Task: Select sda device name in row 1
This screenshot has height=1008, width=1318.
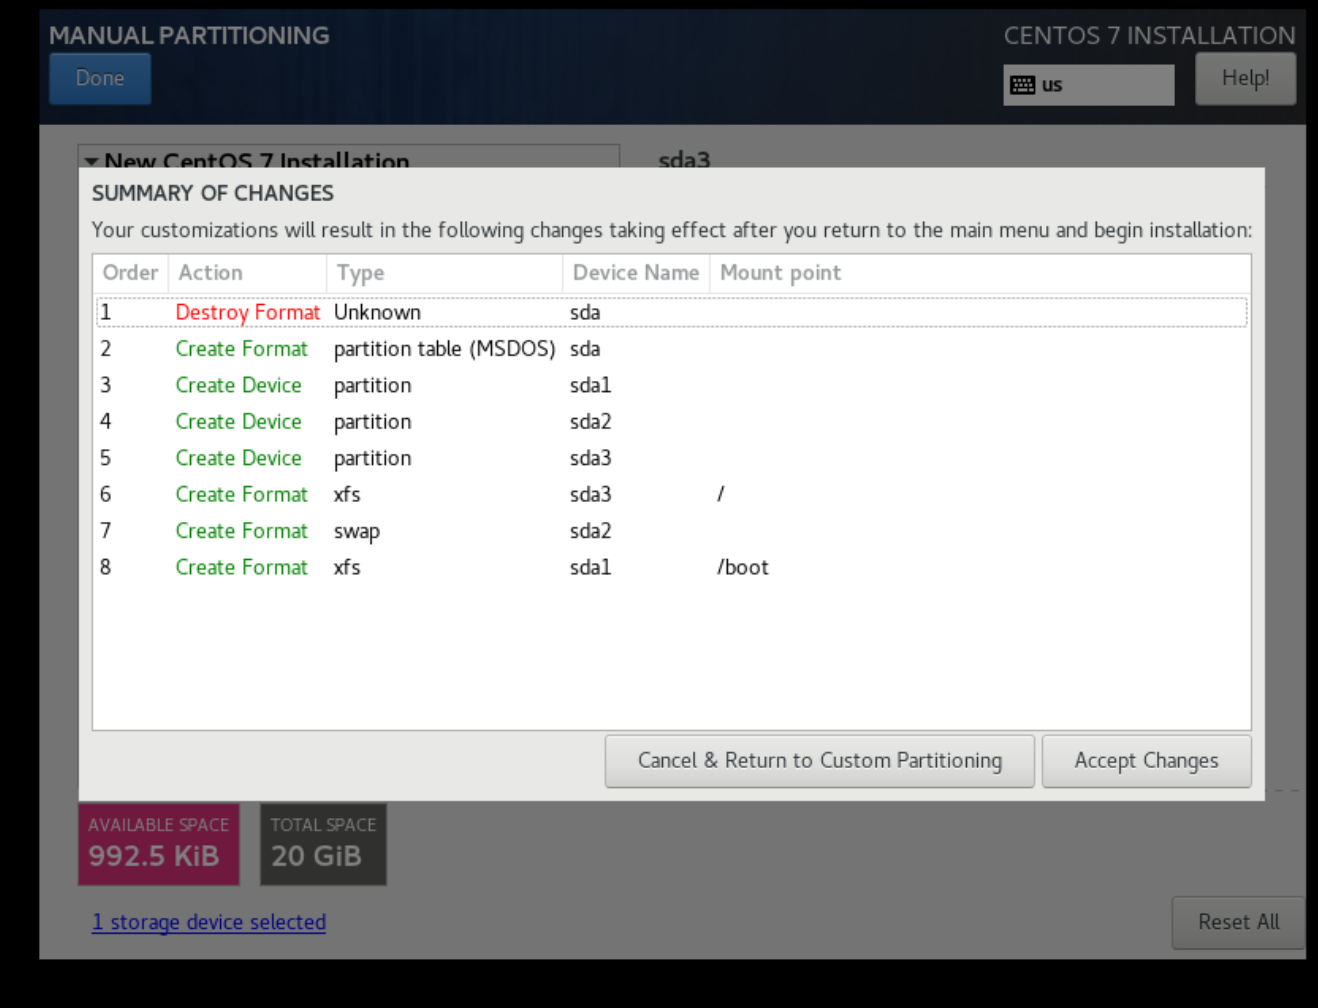Action: pyautogui.click(x=585, y=312)
